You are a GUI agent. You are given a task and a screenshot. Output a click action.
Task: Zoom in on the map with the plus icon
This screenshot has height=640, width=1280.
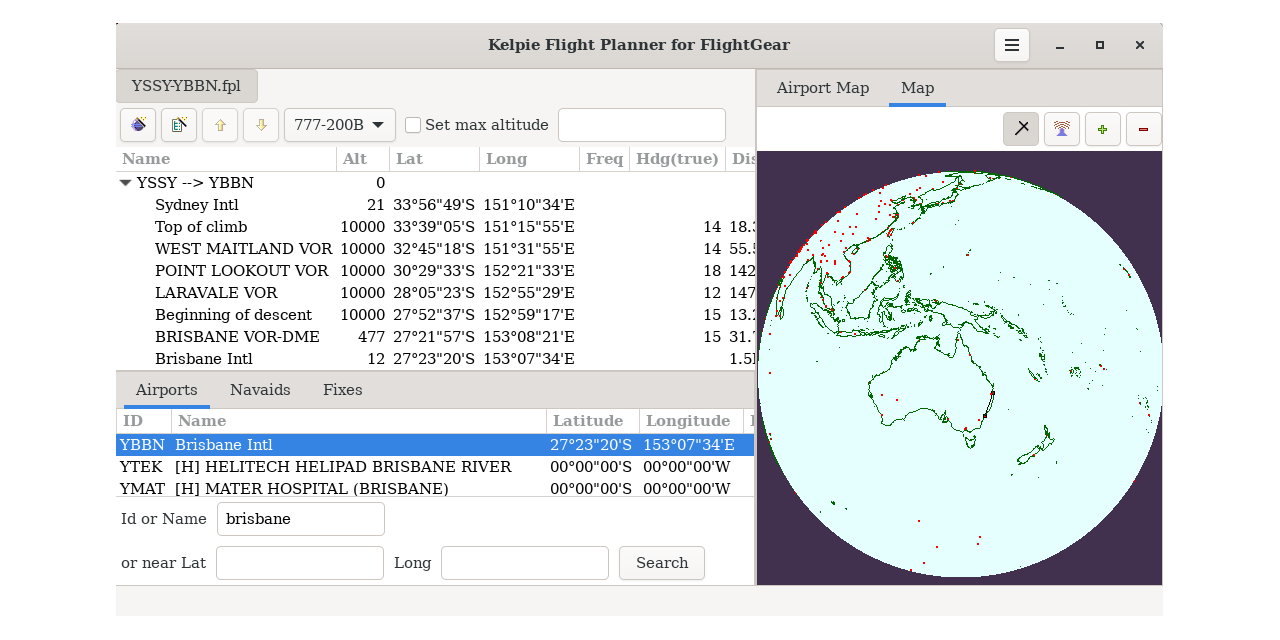(1103, 129)
